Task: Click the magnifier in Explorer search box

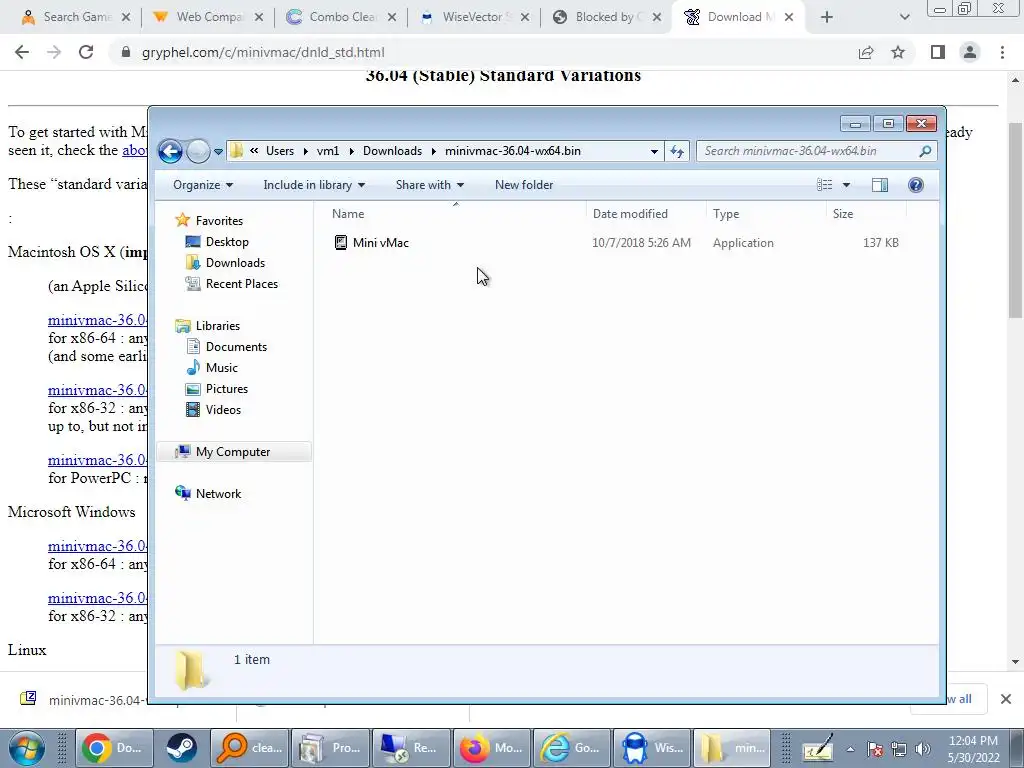Action: click(925, 152)
